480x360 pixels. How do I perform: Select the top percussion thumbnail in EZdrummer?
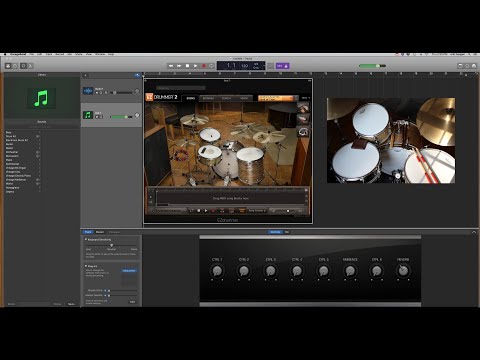(x=303, y=108)
